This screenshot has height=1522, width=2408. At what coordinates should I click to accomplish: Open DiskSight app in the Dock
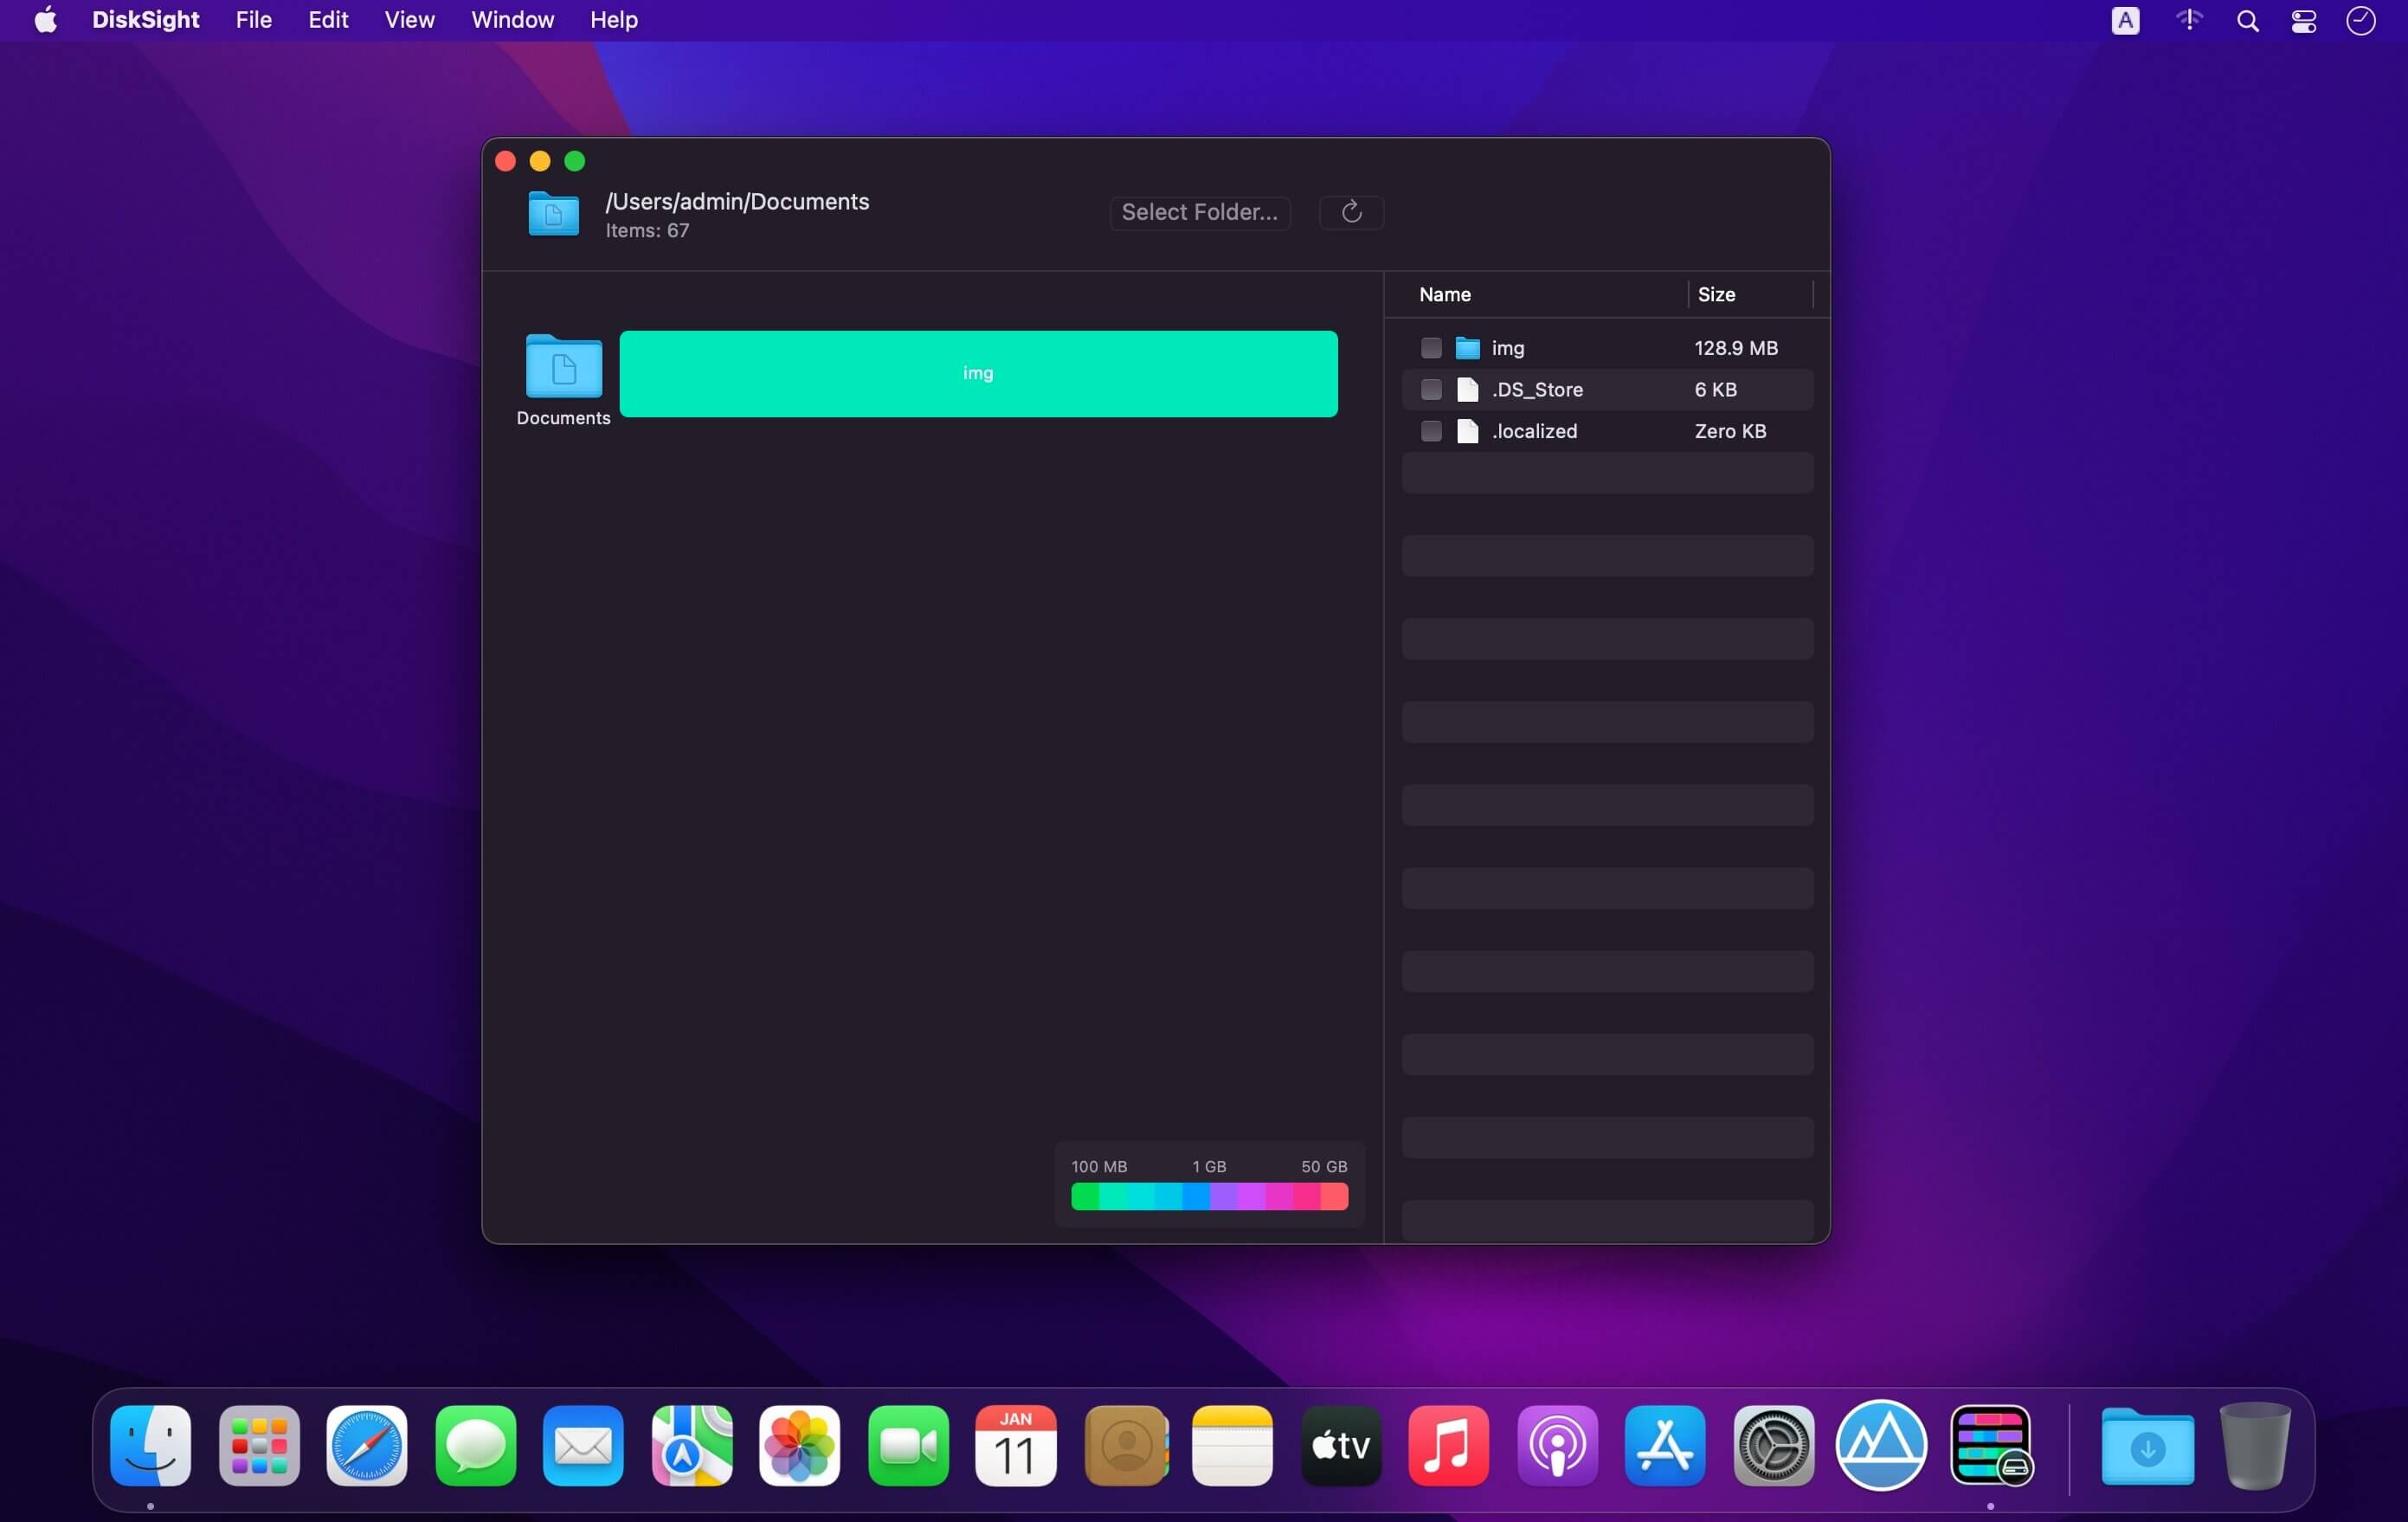click(1990, 1445)
